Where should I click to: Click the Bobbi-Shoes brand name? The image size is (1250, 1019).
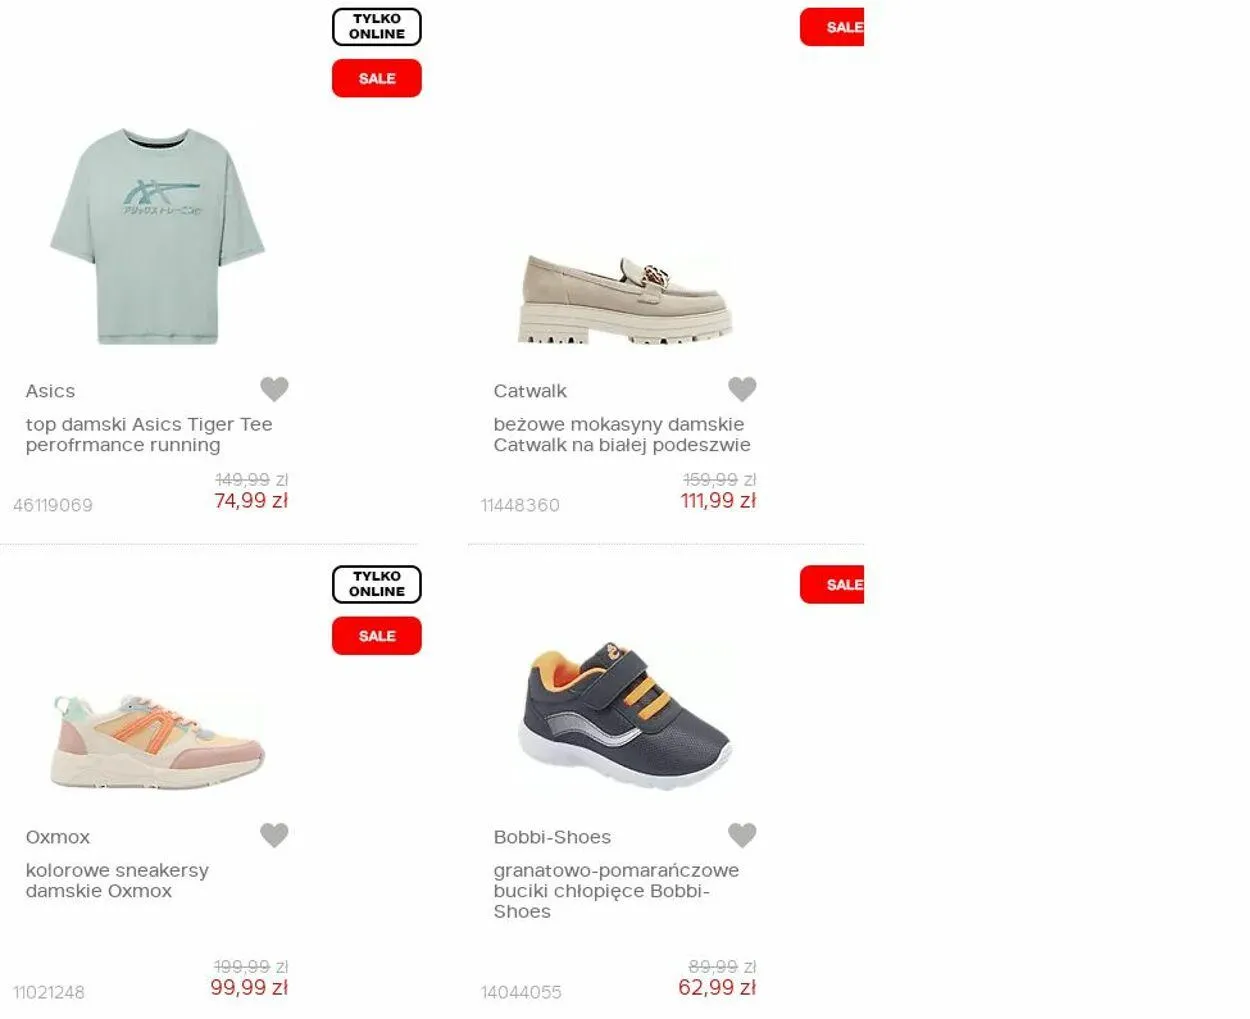pyautogui.click(x=552, y=837)
